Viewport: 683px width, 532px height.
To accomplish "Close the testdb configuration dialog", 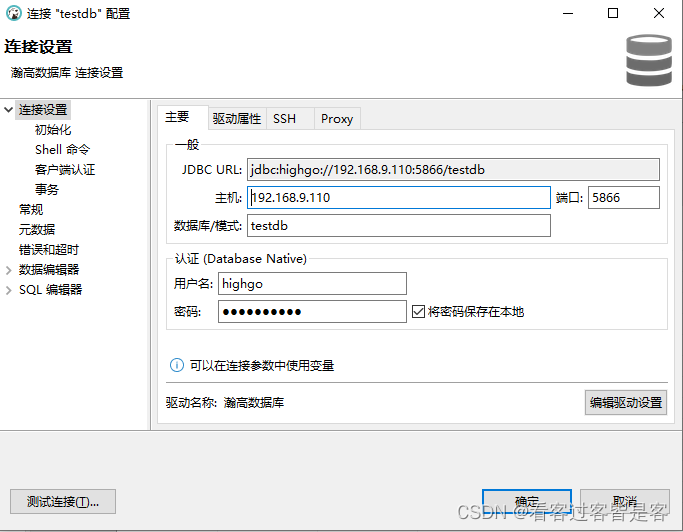I will [659, 14].
